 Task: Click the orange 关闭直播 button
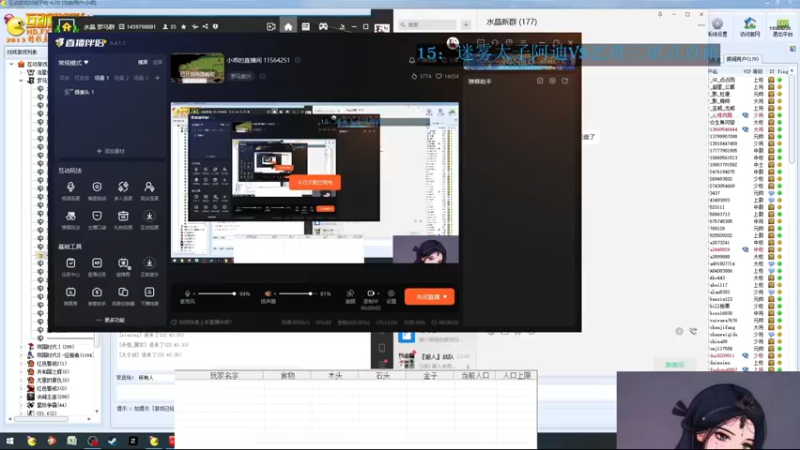click(430, 296)
